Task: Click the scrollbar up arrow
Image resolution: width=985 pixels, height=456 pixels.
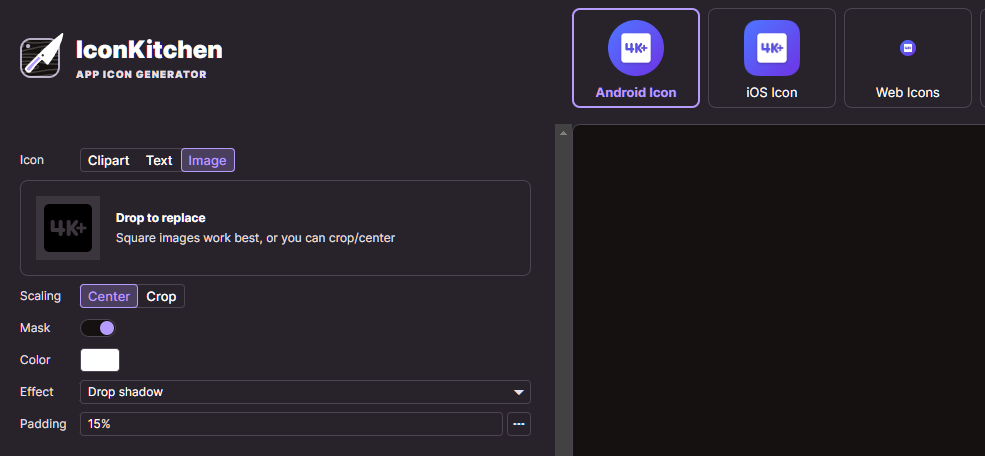Action: pos(563,133)
